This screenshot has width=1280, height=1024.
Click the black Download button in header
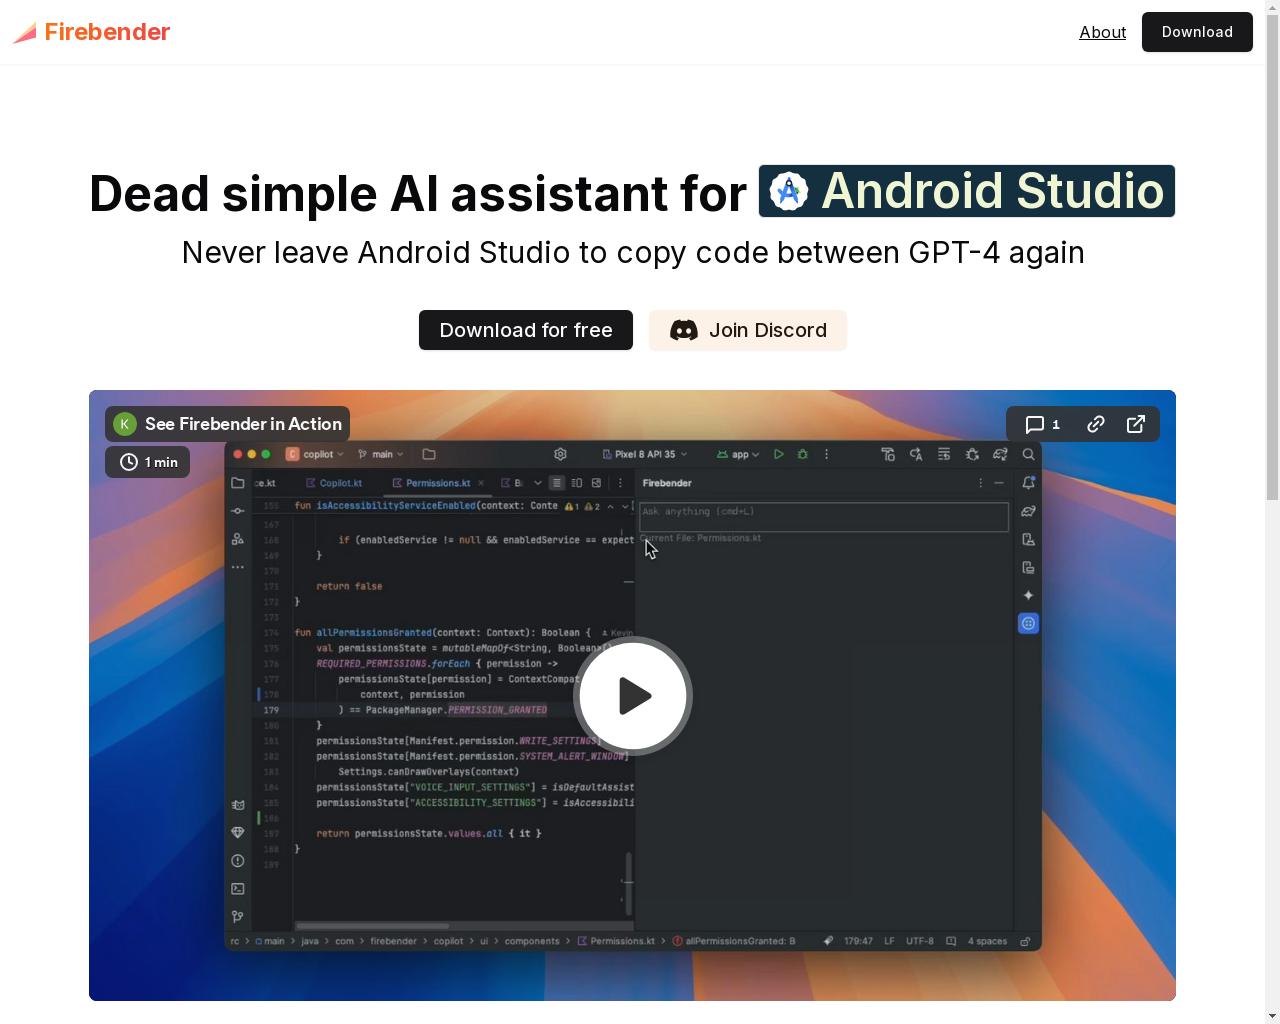coord(1197,32)
